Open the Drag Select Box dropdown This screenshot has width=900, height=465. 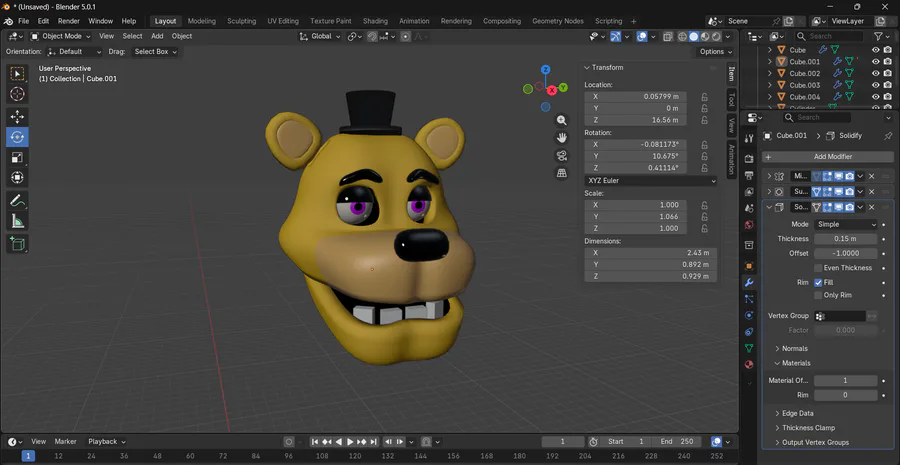[154, 52]
